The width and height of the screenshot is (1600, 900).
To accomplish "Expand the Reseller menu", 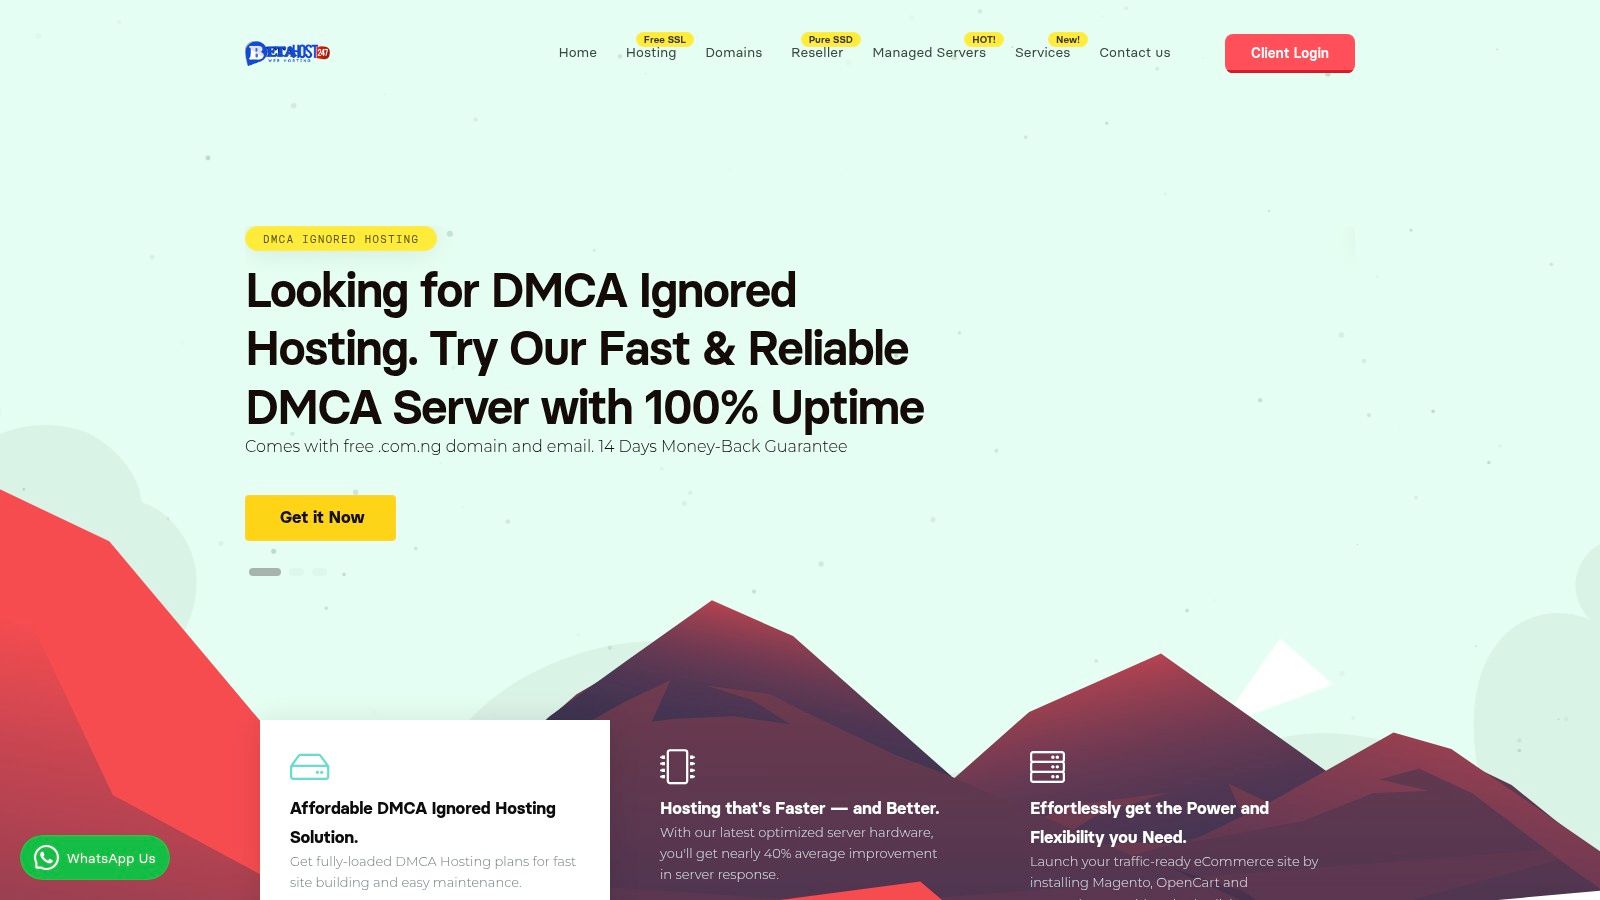I will point(817,53).
